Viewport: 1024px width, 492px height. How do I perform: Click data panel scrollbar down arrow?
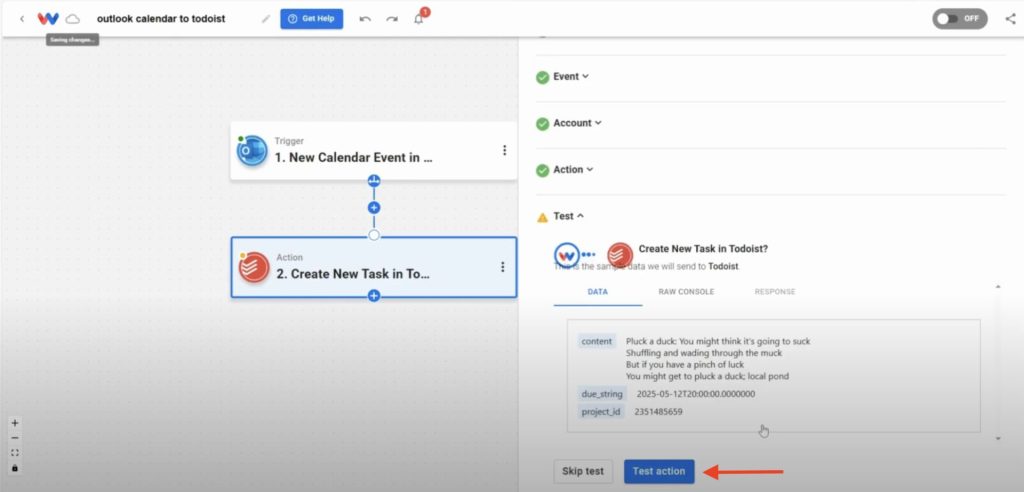pyautogui.click(x=997, y=438)
